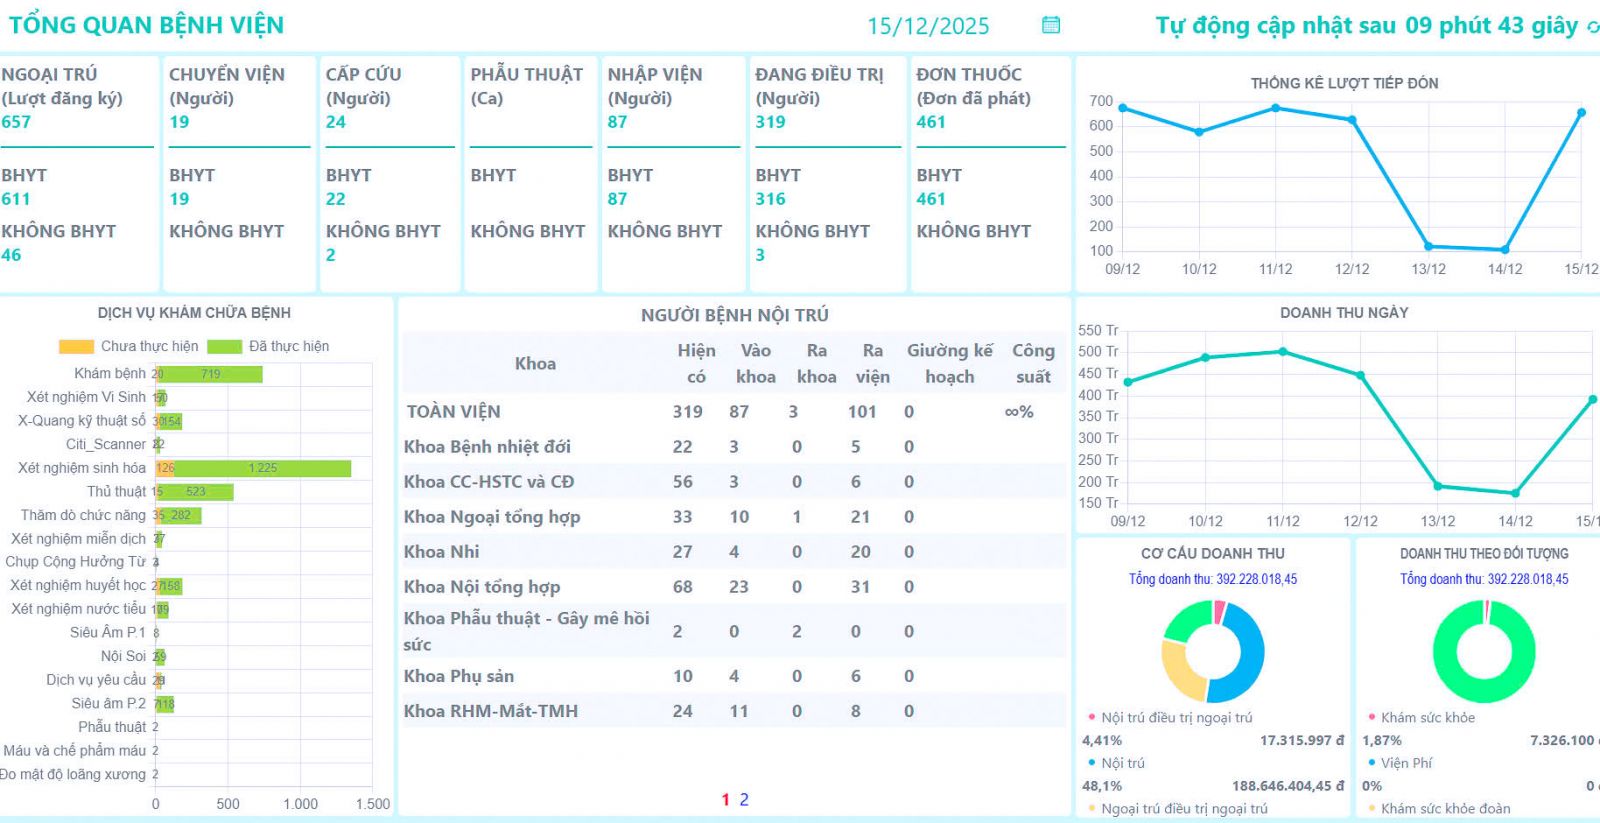The image size is (1600, 823).
Task: Toggle the Chưa thực hiện legend series
Action: pos(77,346)
